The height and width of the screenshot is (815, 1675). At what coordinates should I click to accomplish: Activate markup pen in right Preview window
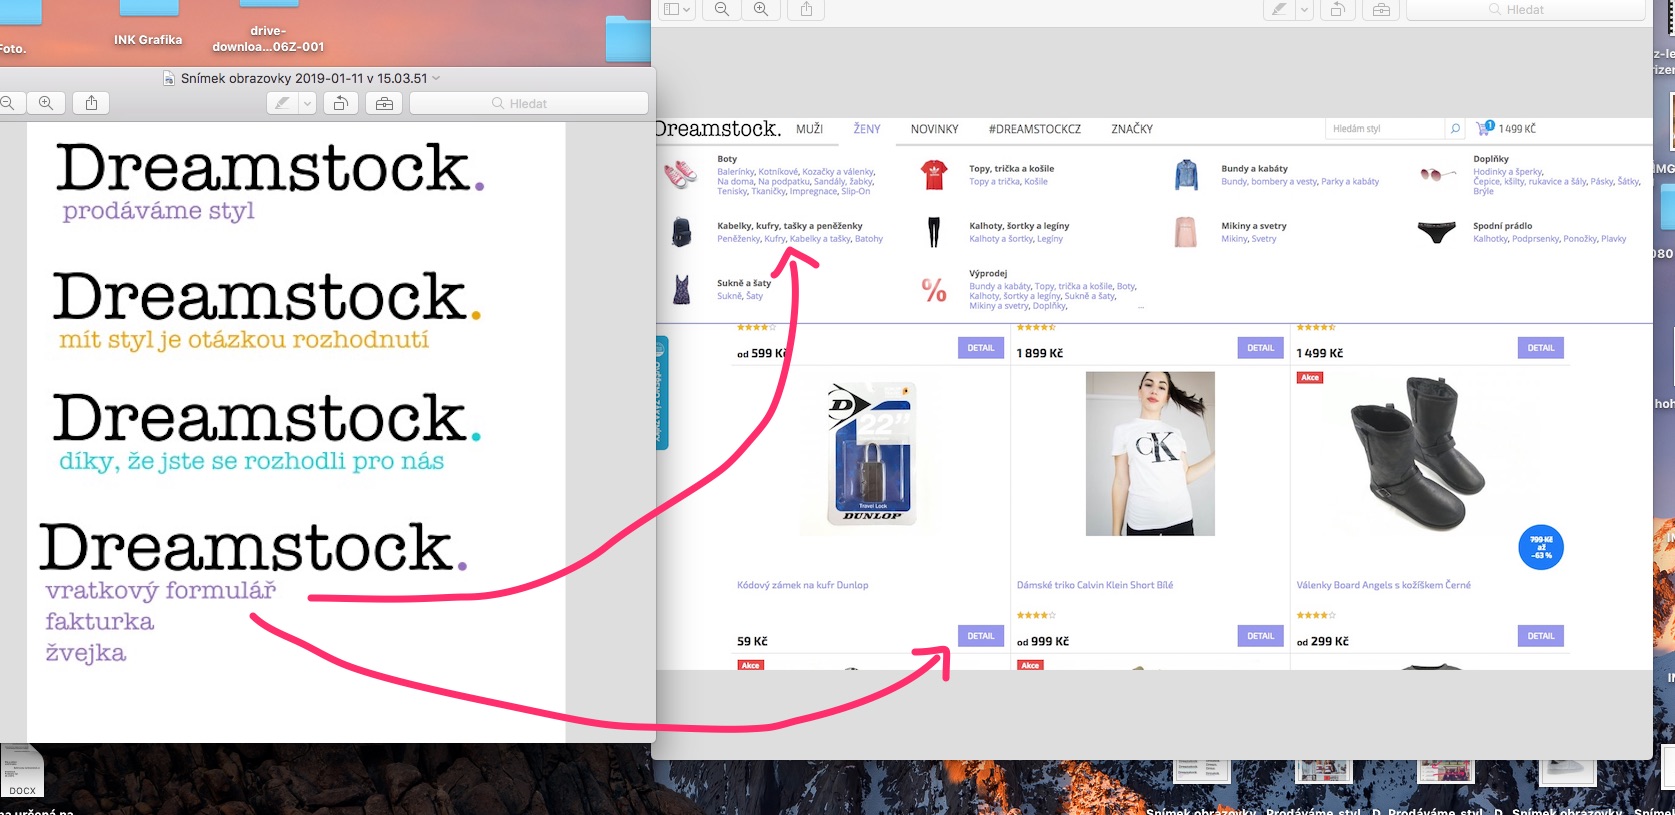[1279, 9]
